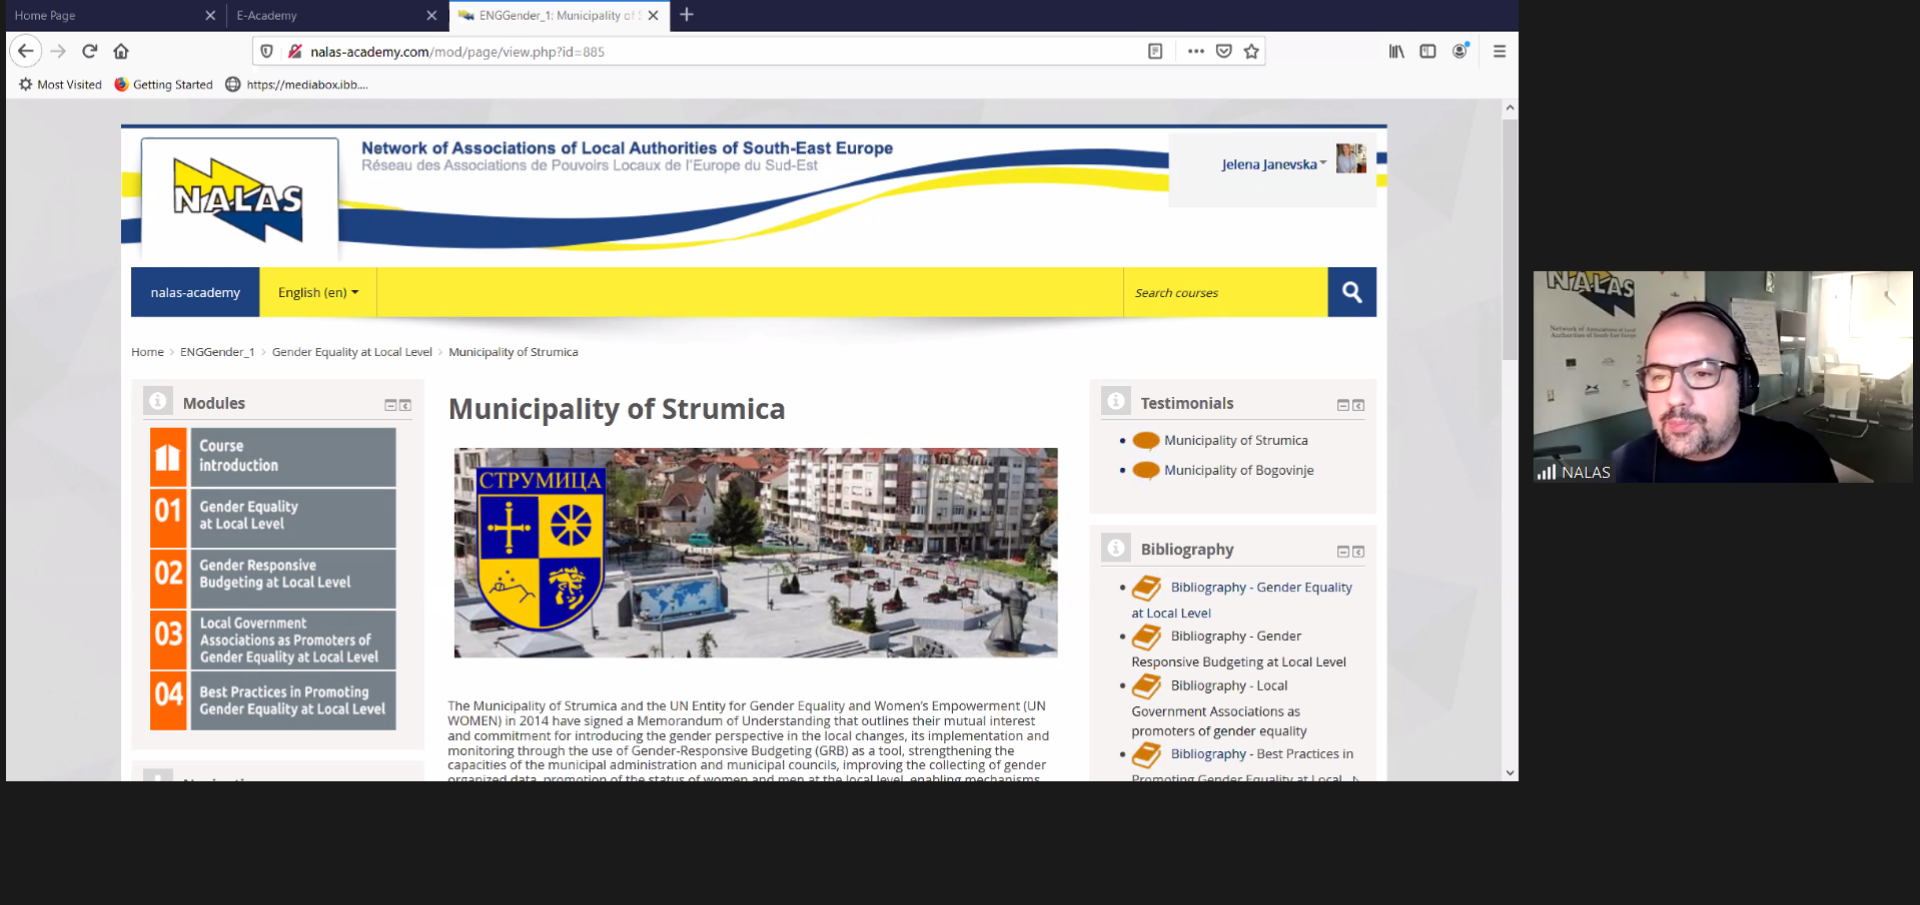Image resolution: width=1920 pixels, height=905 pixels.
Task: Go to ENGGender_1 breadcrumb
Action: click(217, 352)
